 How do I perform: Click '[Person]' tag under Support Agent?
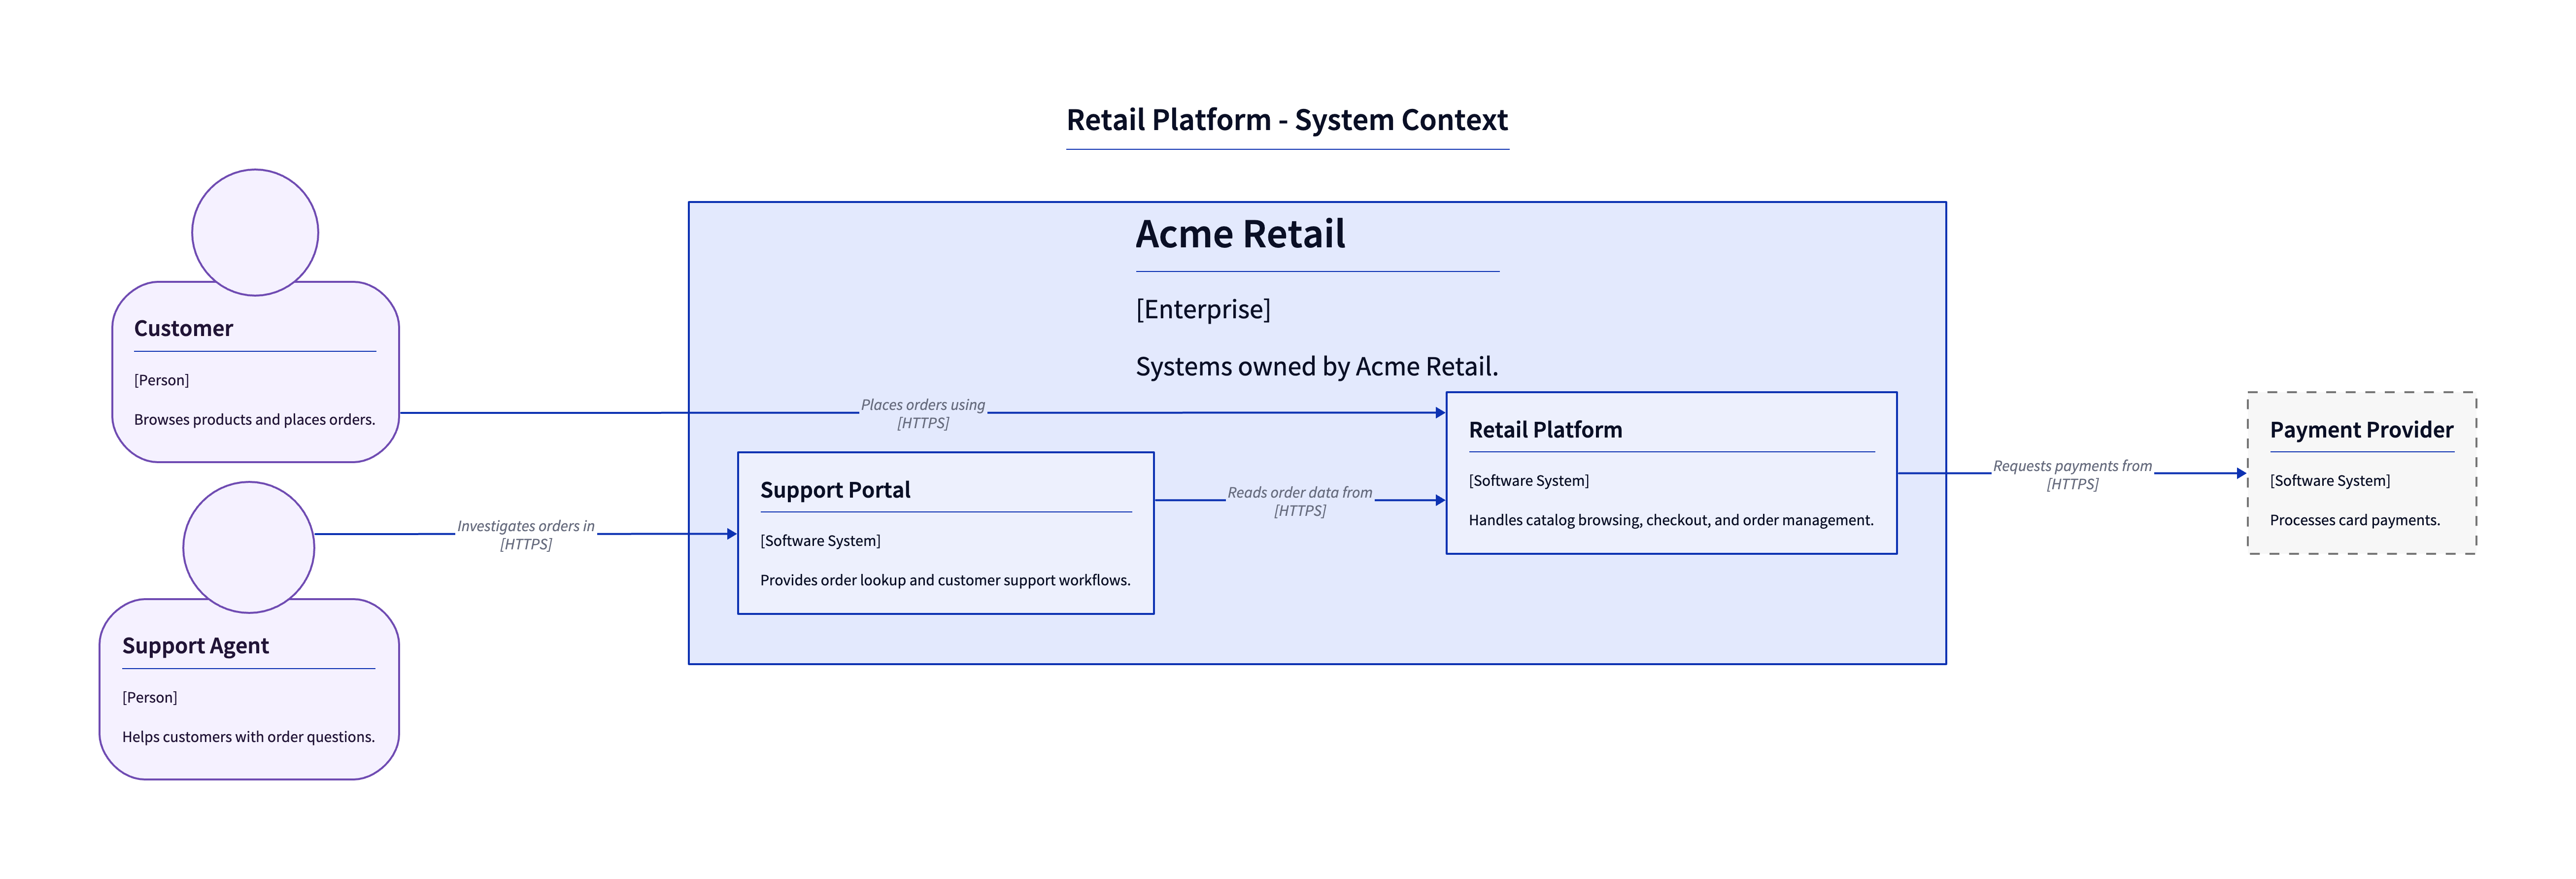(x=149, y=697)
